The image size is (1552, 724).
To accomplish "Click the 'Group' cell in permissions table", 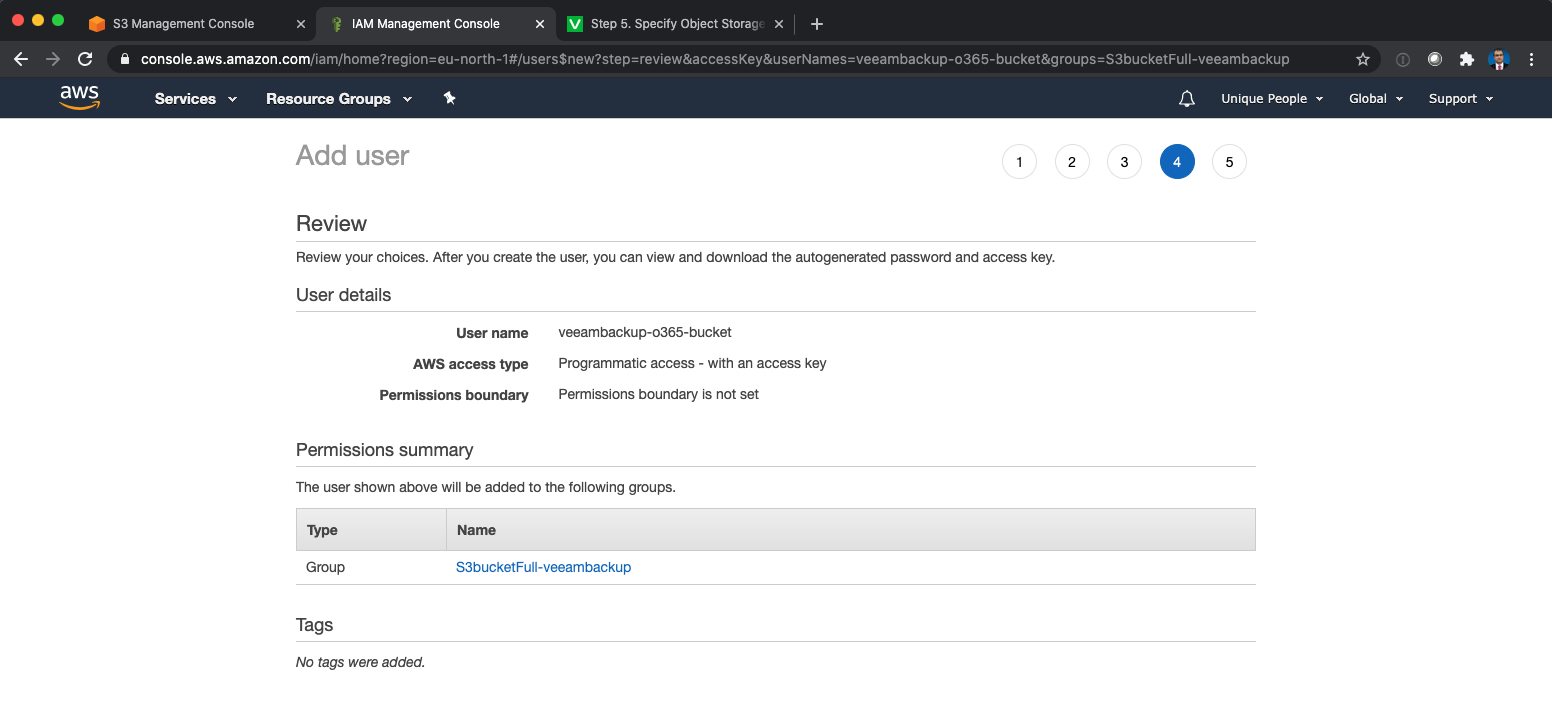I will coord(325,567).
